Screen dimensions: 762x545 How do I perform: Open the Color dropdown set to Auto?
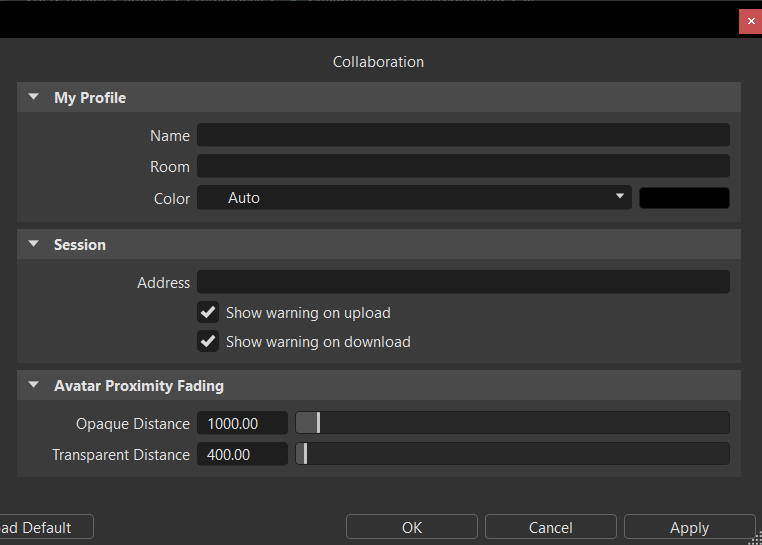tap(414, 197)
